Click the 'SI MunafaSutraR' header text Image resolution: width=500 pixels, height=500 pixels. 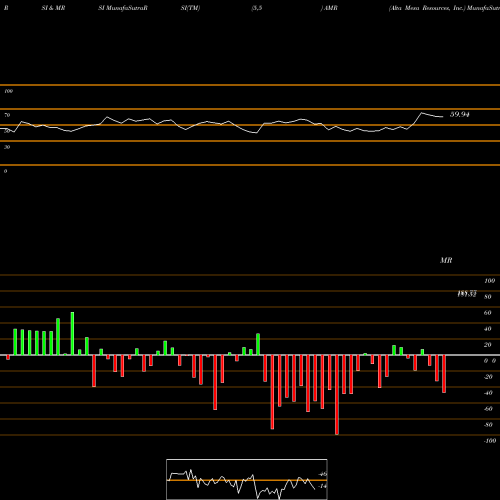123,8
